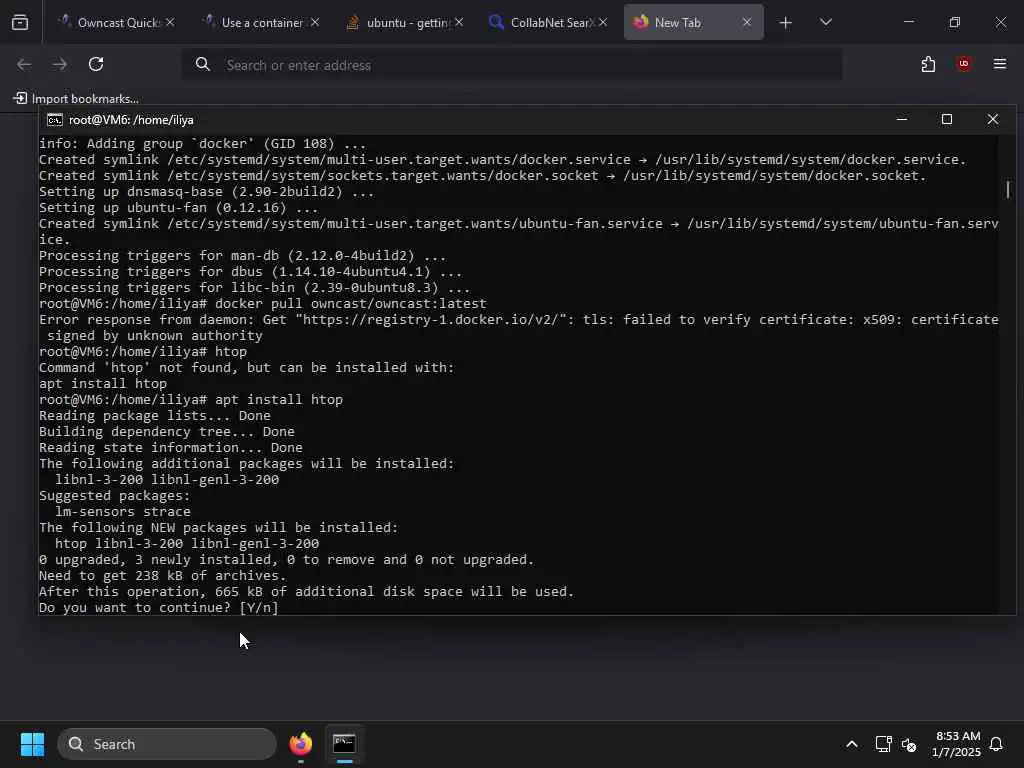Close the Use a container tab
1024x768 pixels.
point(315,22)
